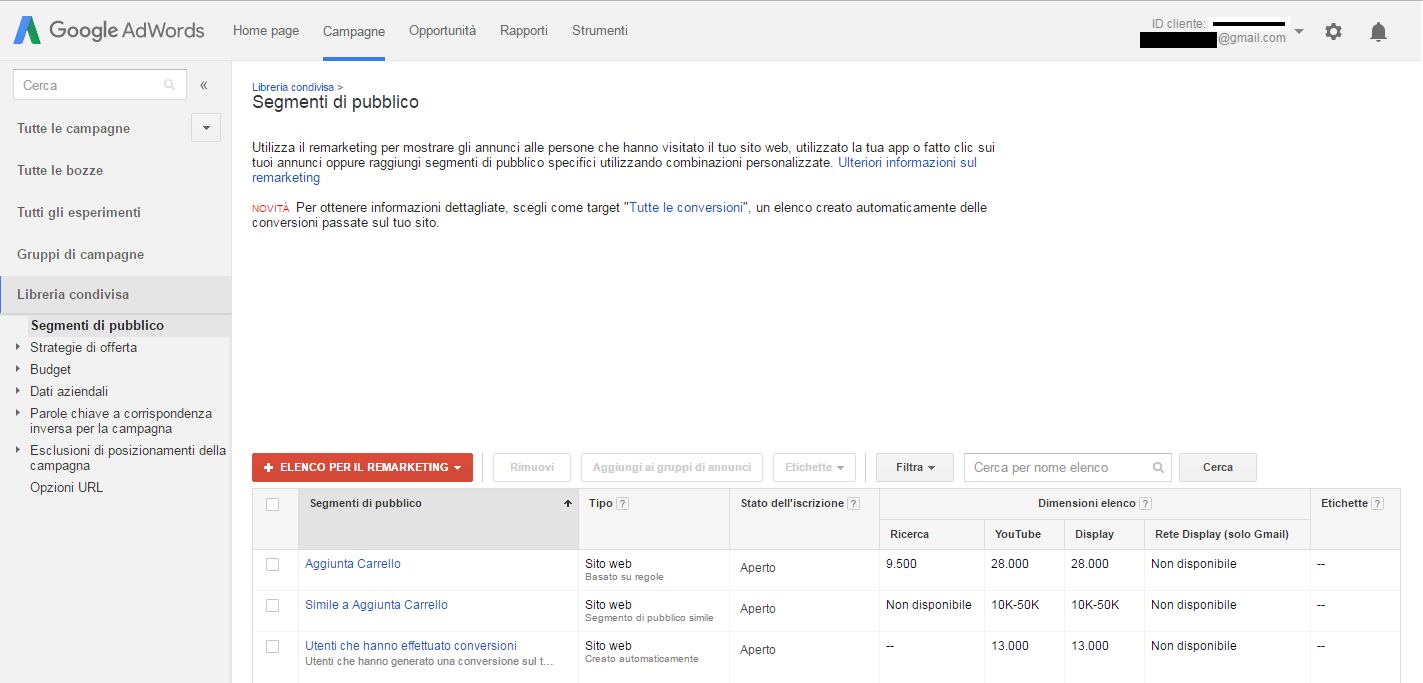Click the magnifier icon in the sidebar search
This screenshot has width=1423, height=683.
pos(168,84)
